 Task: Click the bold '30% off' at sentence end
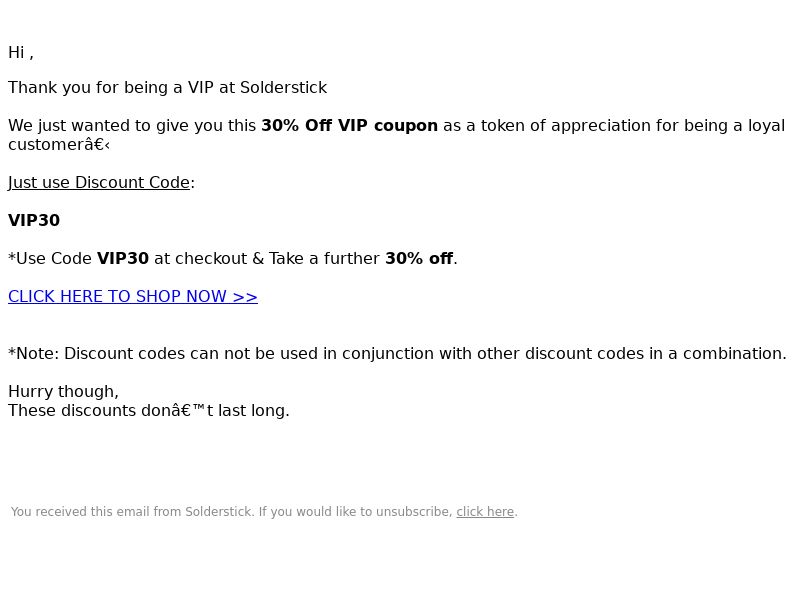419,259
